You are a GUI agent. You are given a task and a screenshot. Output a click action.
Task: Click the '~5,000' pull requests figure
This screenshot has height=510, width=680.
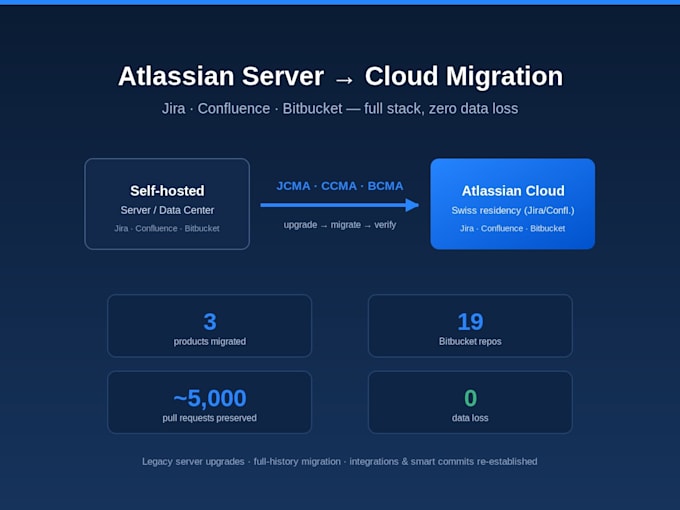pos(210,398)
